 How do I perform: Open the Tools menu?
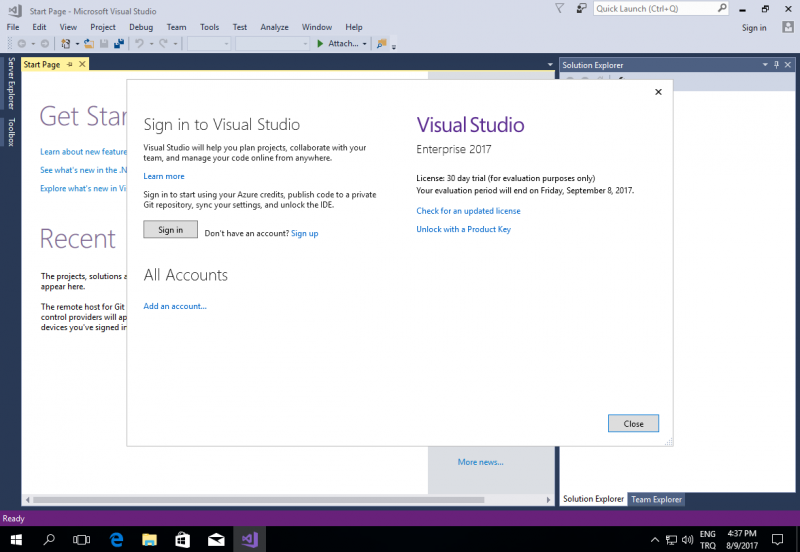pos(209,27)
